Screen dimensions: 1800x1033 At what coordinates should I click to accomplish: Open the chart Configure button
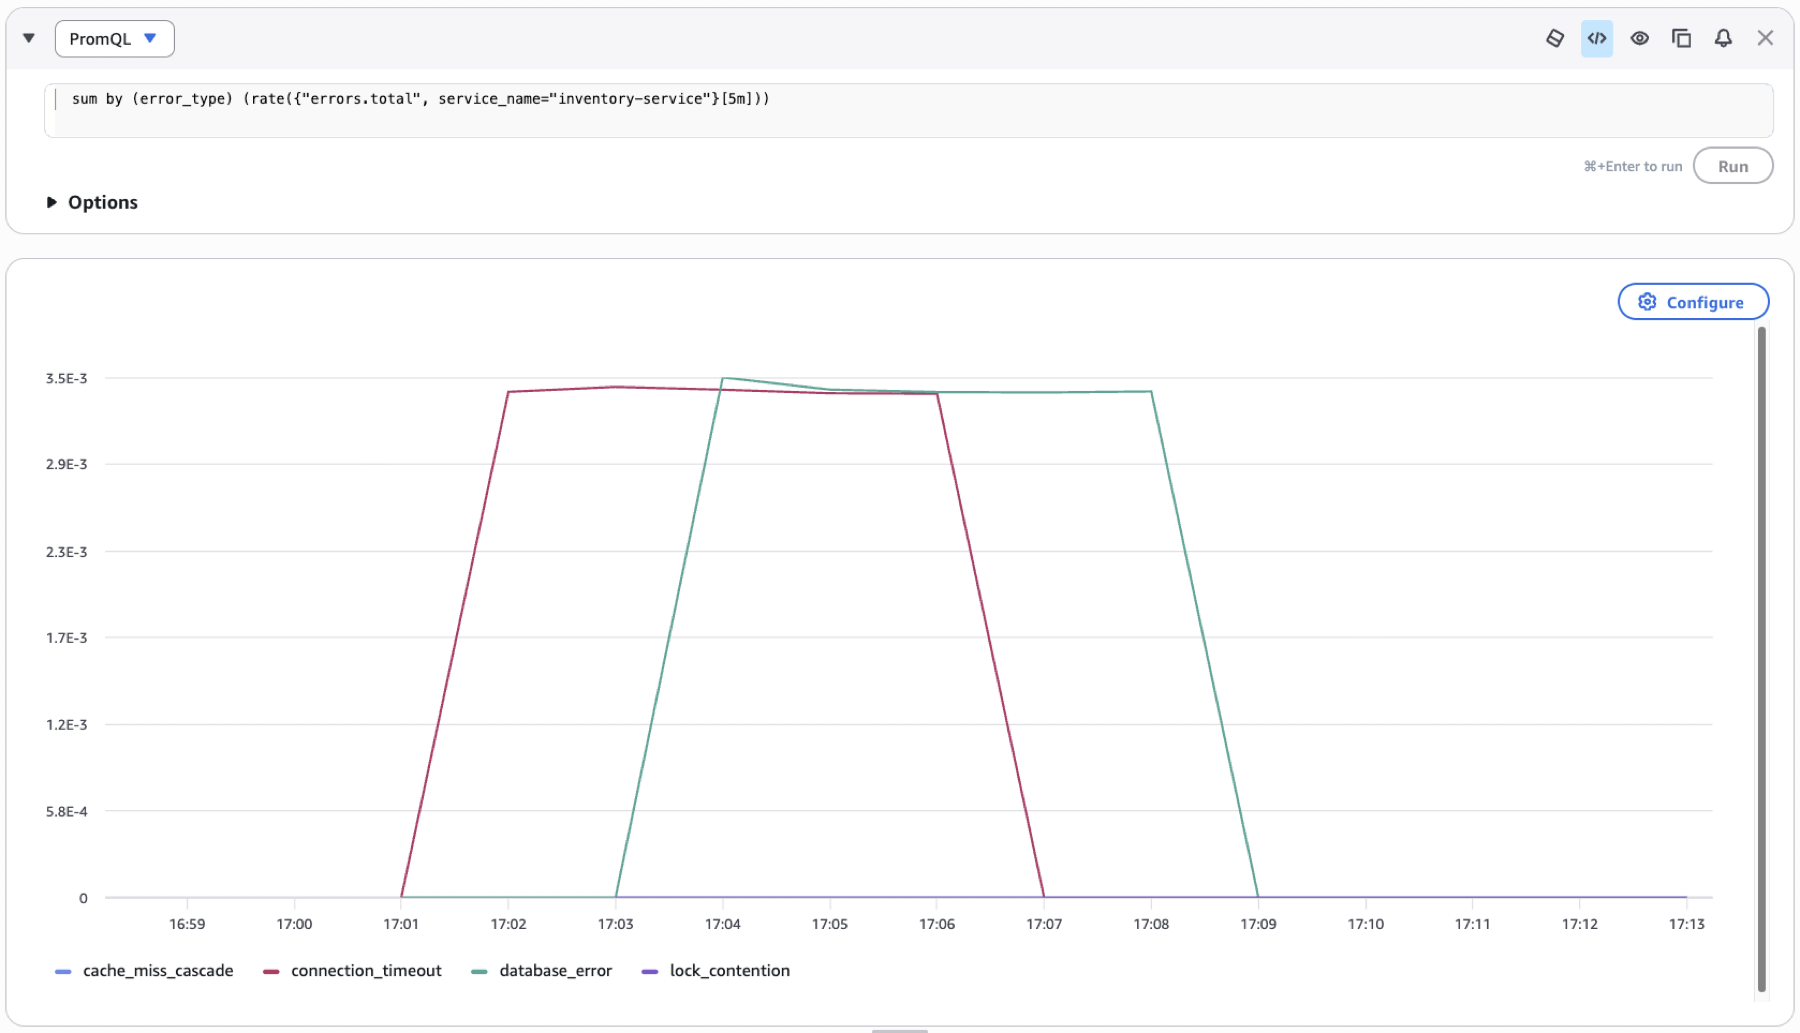[1693, 302]
